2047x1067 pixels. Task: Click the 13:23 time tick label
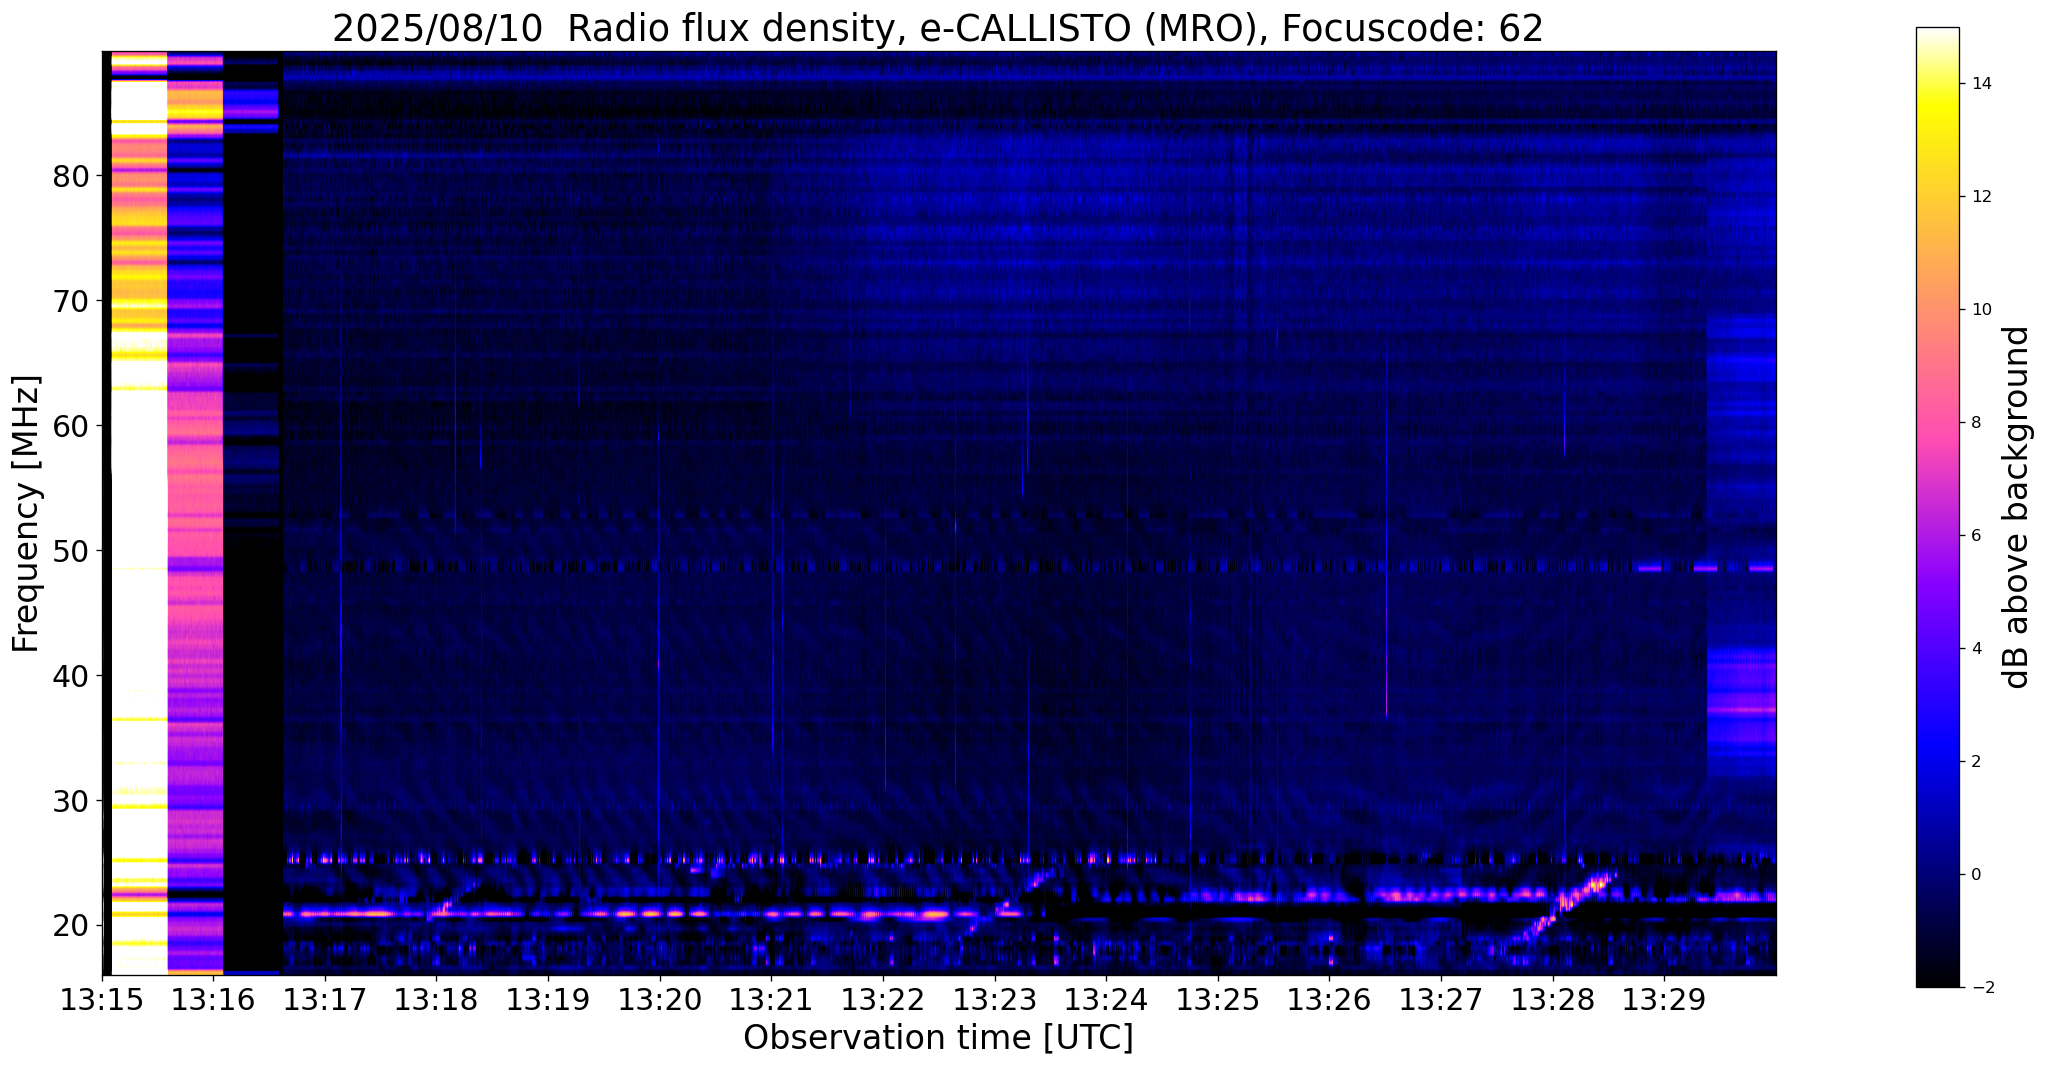pos(994,998)
